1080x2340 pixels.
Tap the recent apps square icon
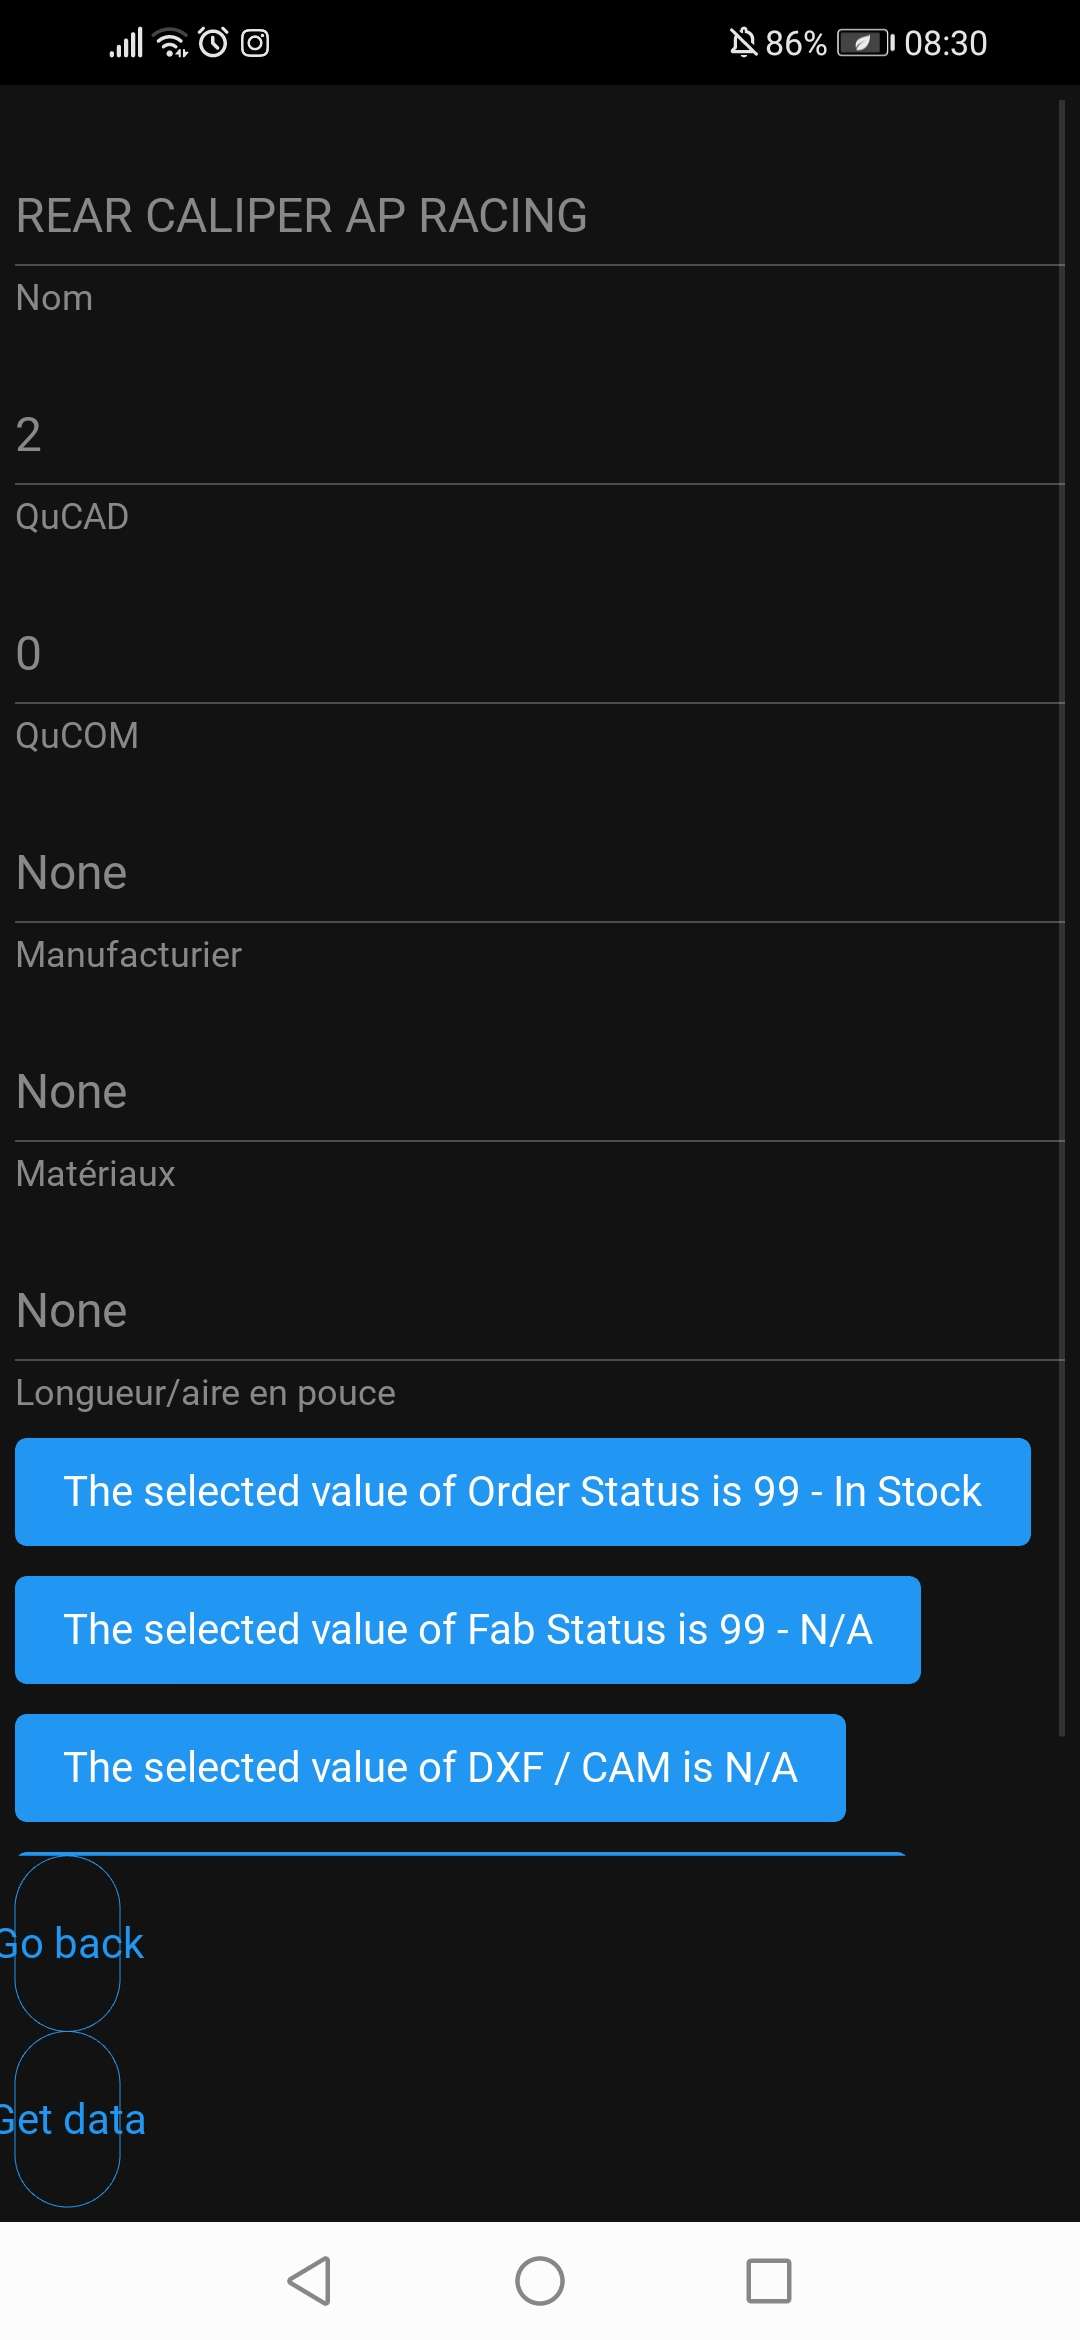tap(768, 2281)
